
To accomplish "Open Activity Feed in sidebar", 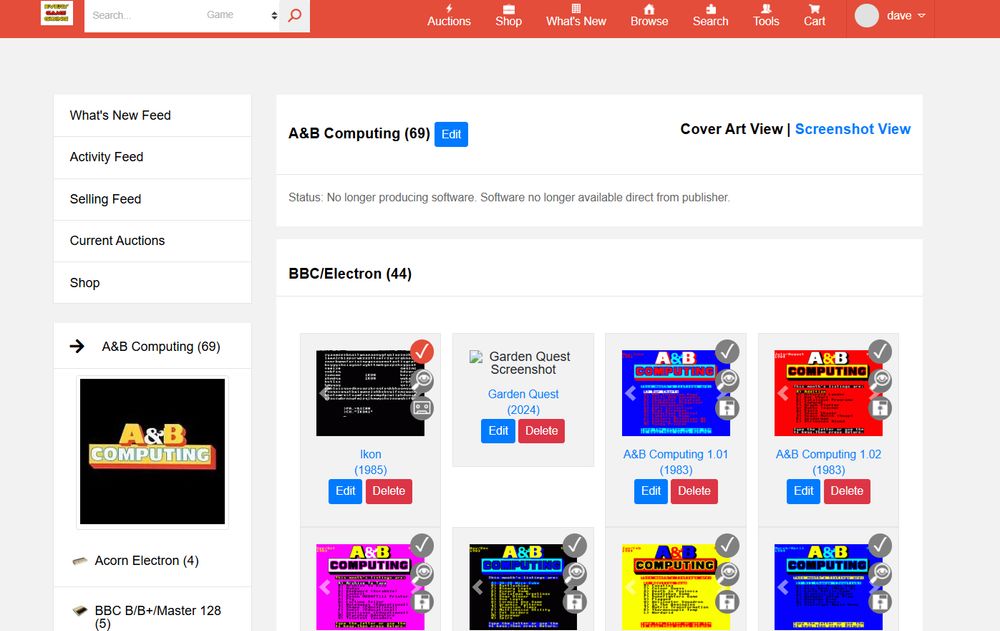I will point(152,157).
